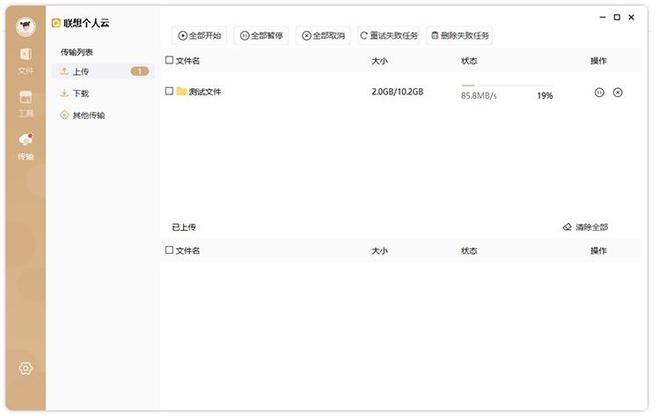Click 清除全部 to clear uploaded records

[x=585, y=227]
